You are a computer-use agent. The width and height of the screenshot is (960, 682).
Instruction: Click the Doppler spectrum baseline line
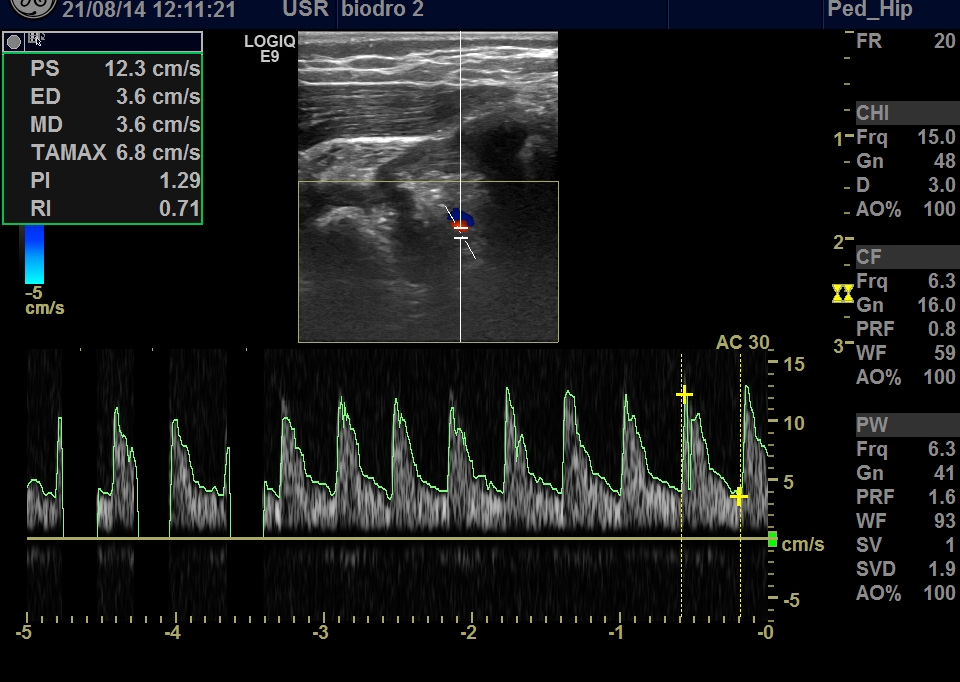400,539
